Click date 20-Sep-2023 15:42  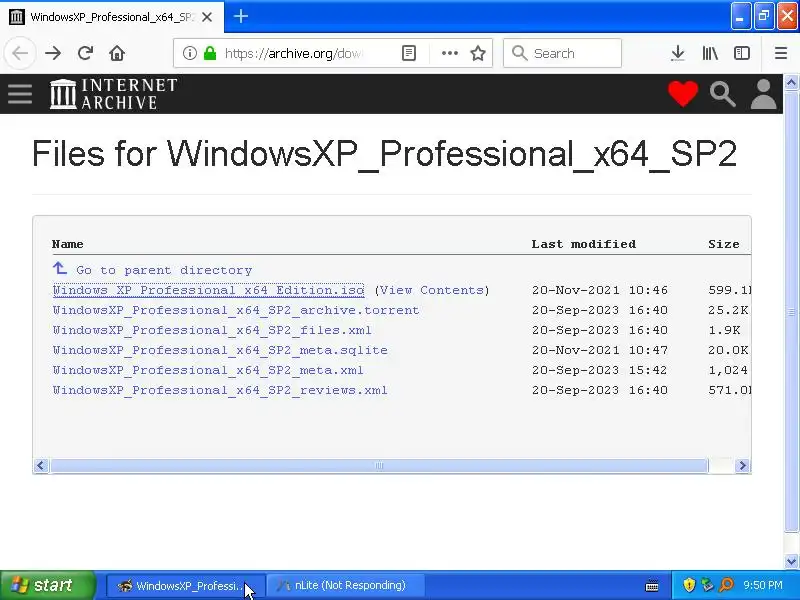click(x=599, y=370)
